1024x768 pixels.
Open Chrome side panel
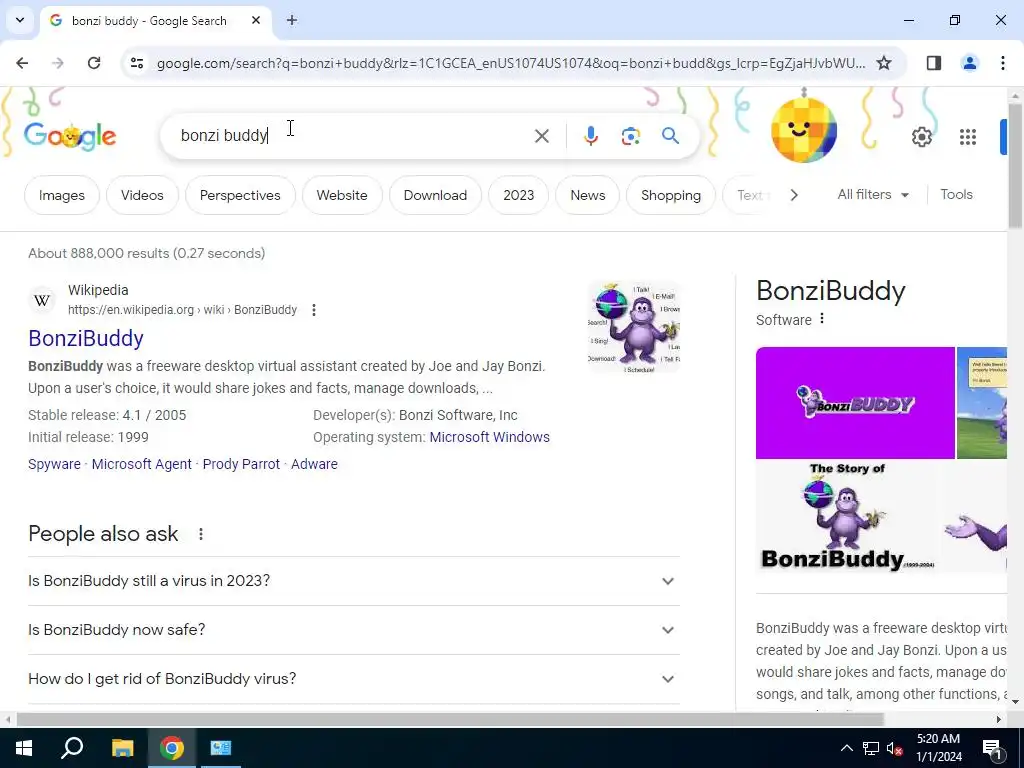(934, 63)
